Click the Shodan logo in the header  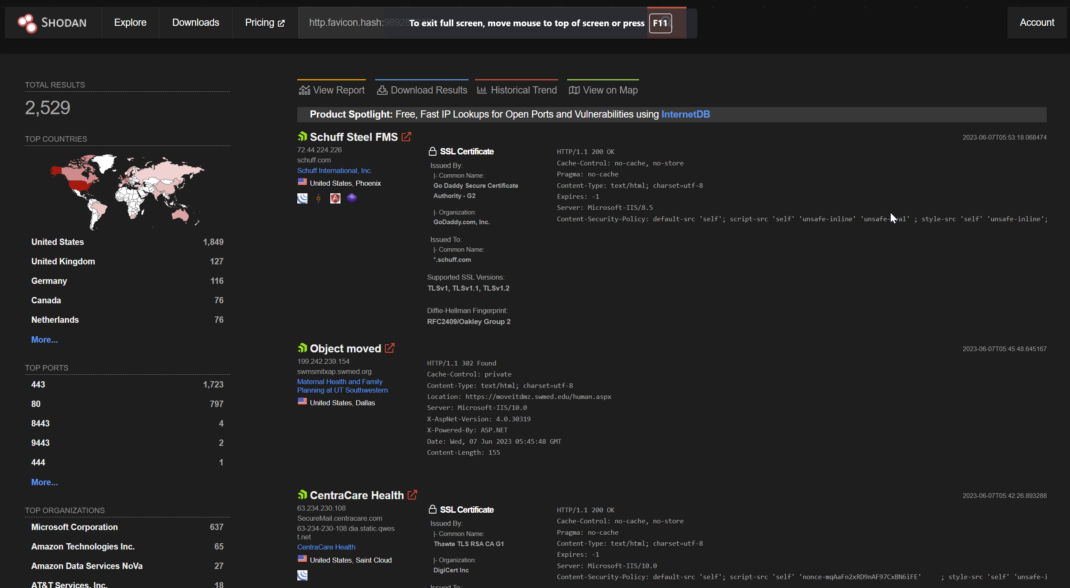point(53,23)
